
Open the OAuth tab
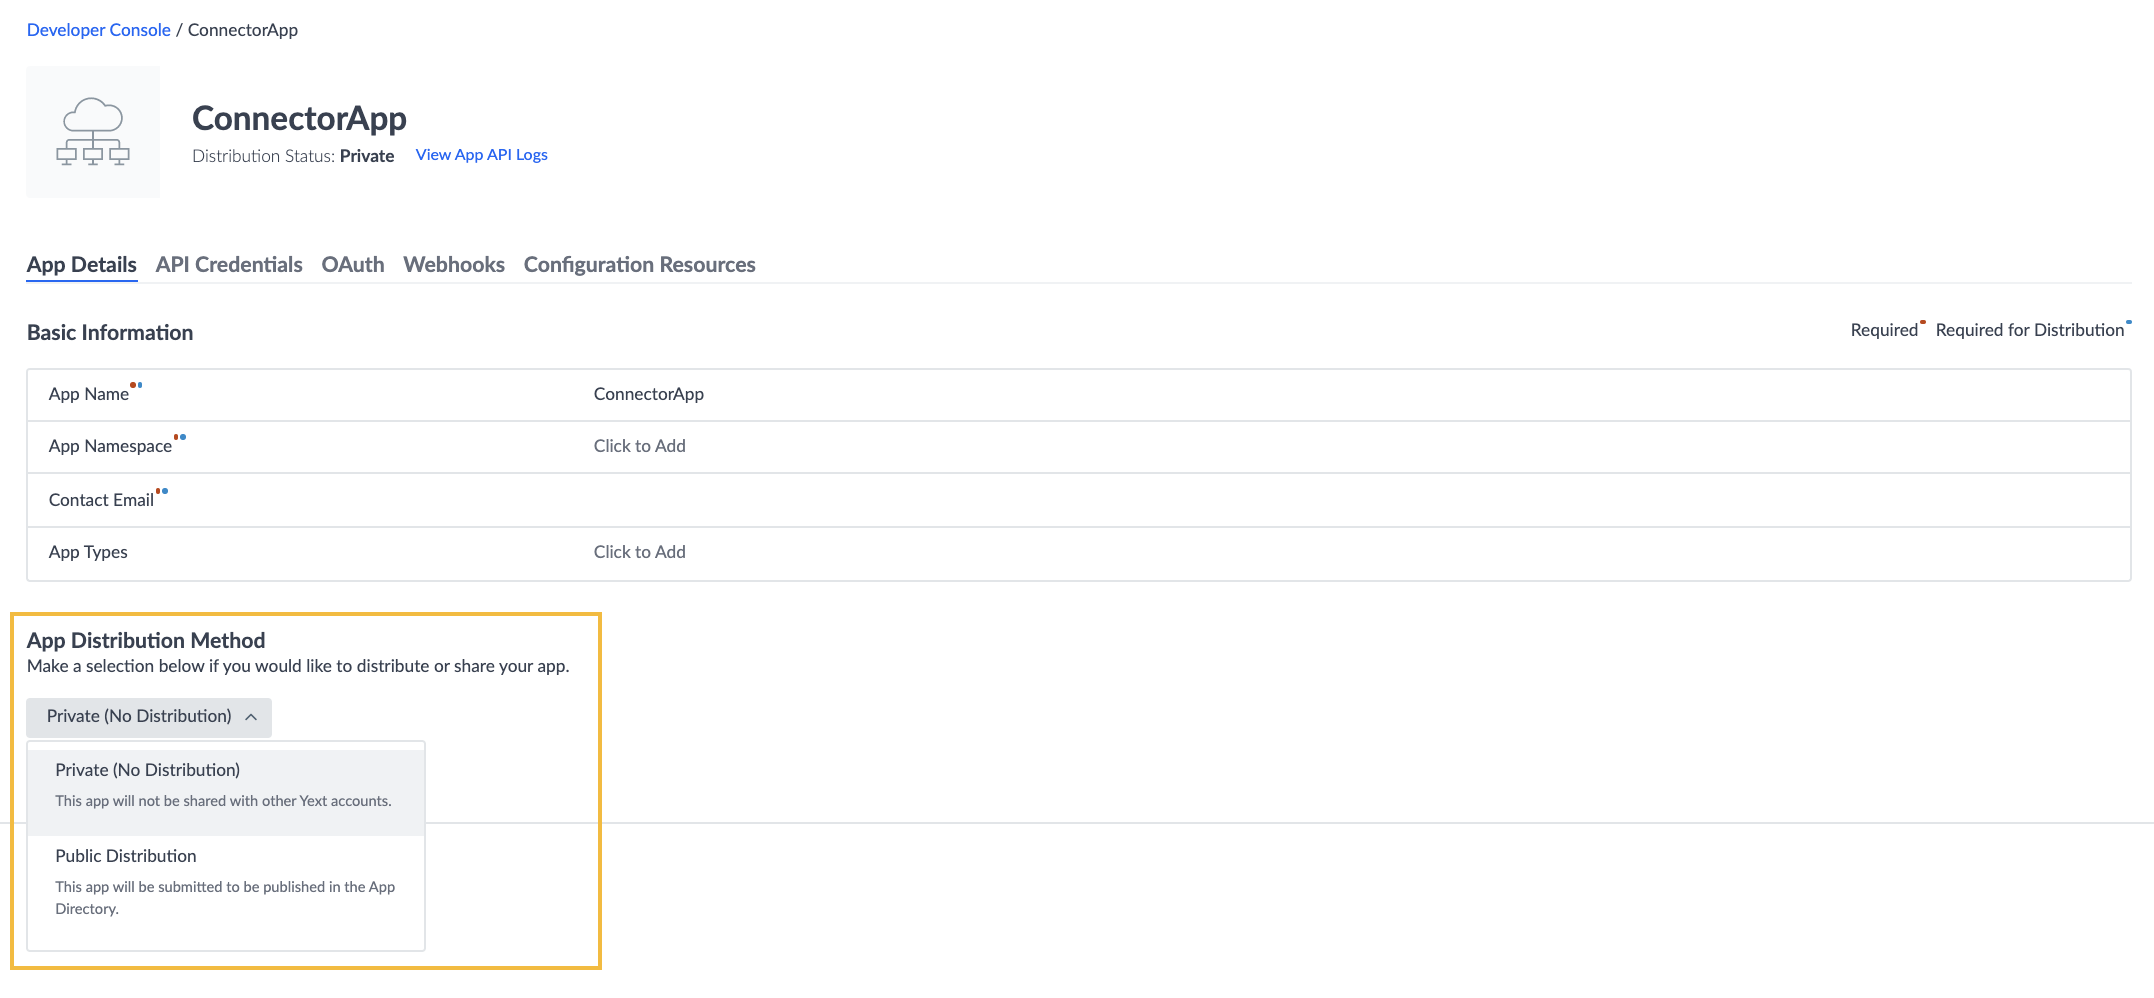tap(353, 265)
